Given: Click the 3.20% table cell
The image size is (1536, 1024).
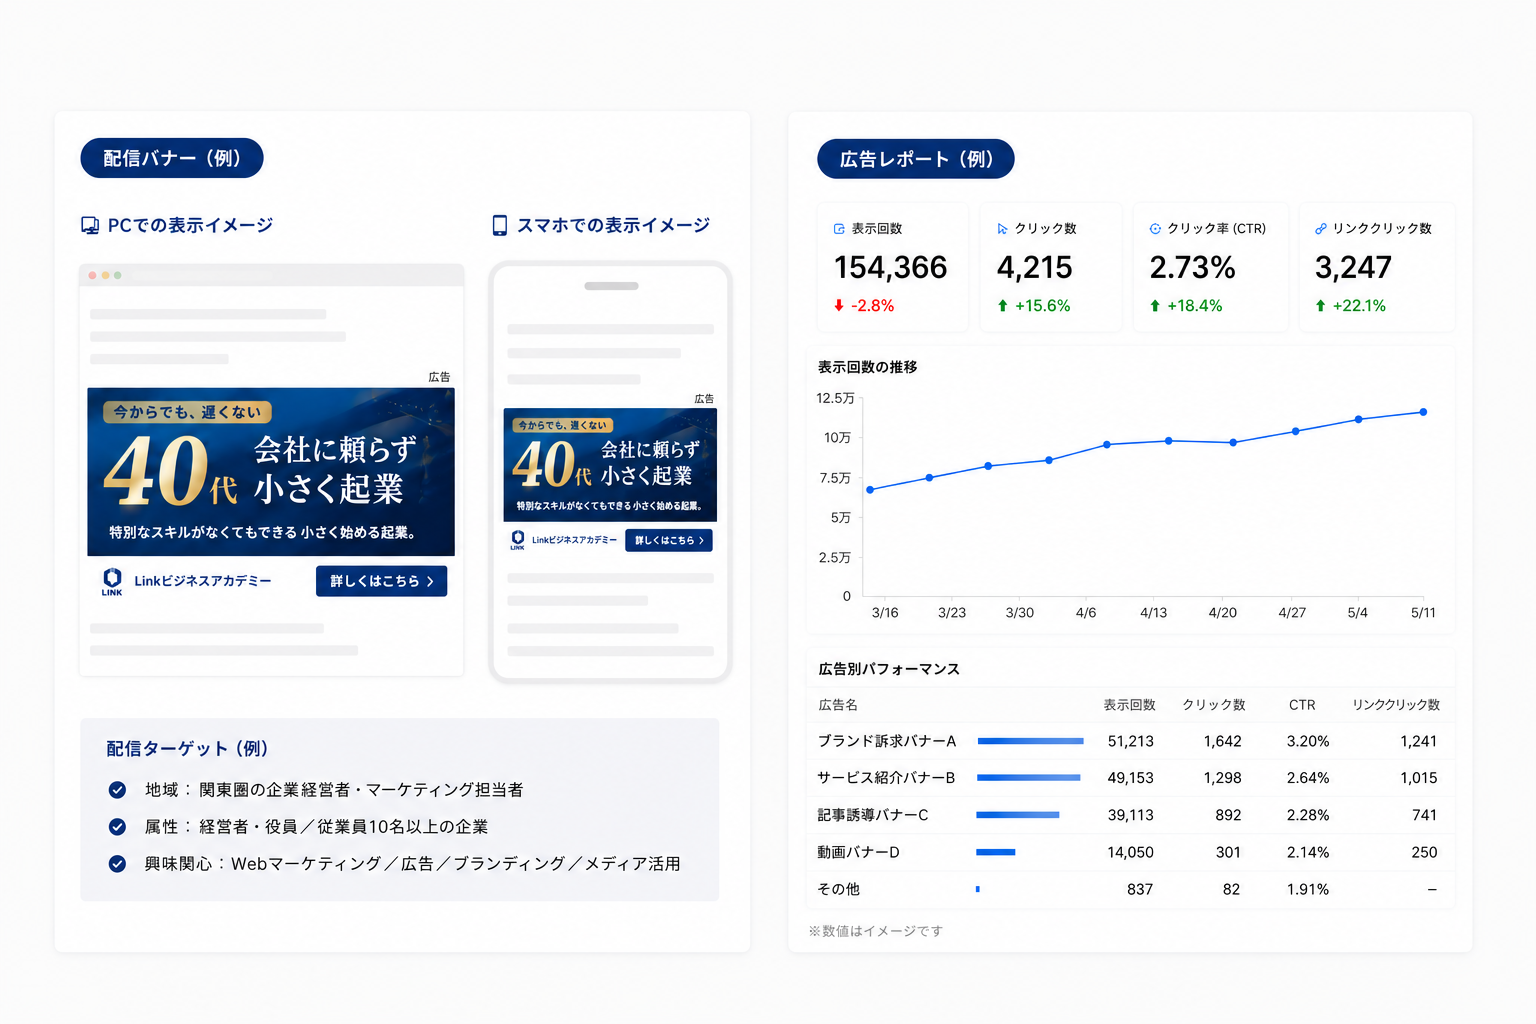Looking at the screenshot, I should click(1308, 741).
